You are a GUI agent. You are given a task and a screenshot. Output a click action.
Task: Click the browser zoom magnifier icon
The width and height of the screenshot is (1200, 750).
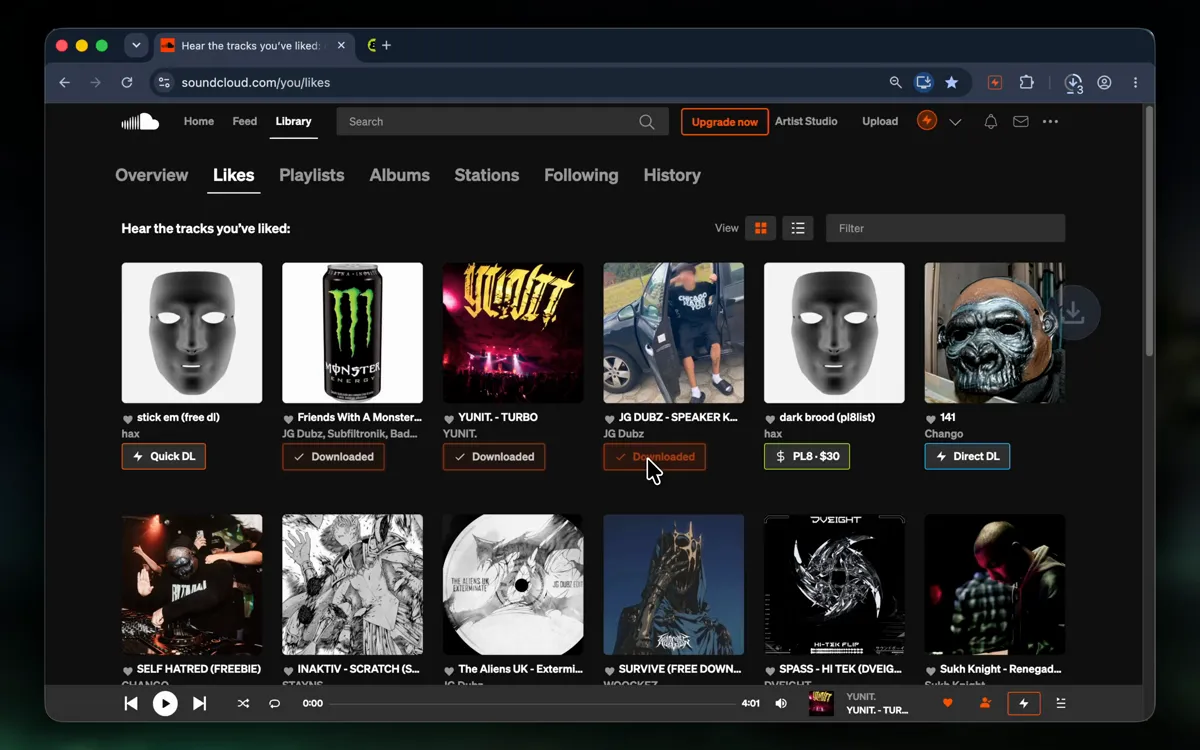[896, 83]
